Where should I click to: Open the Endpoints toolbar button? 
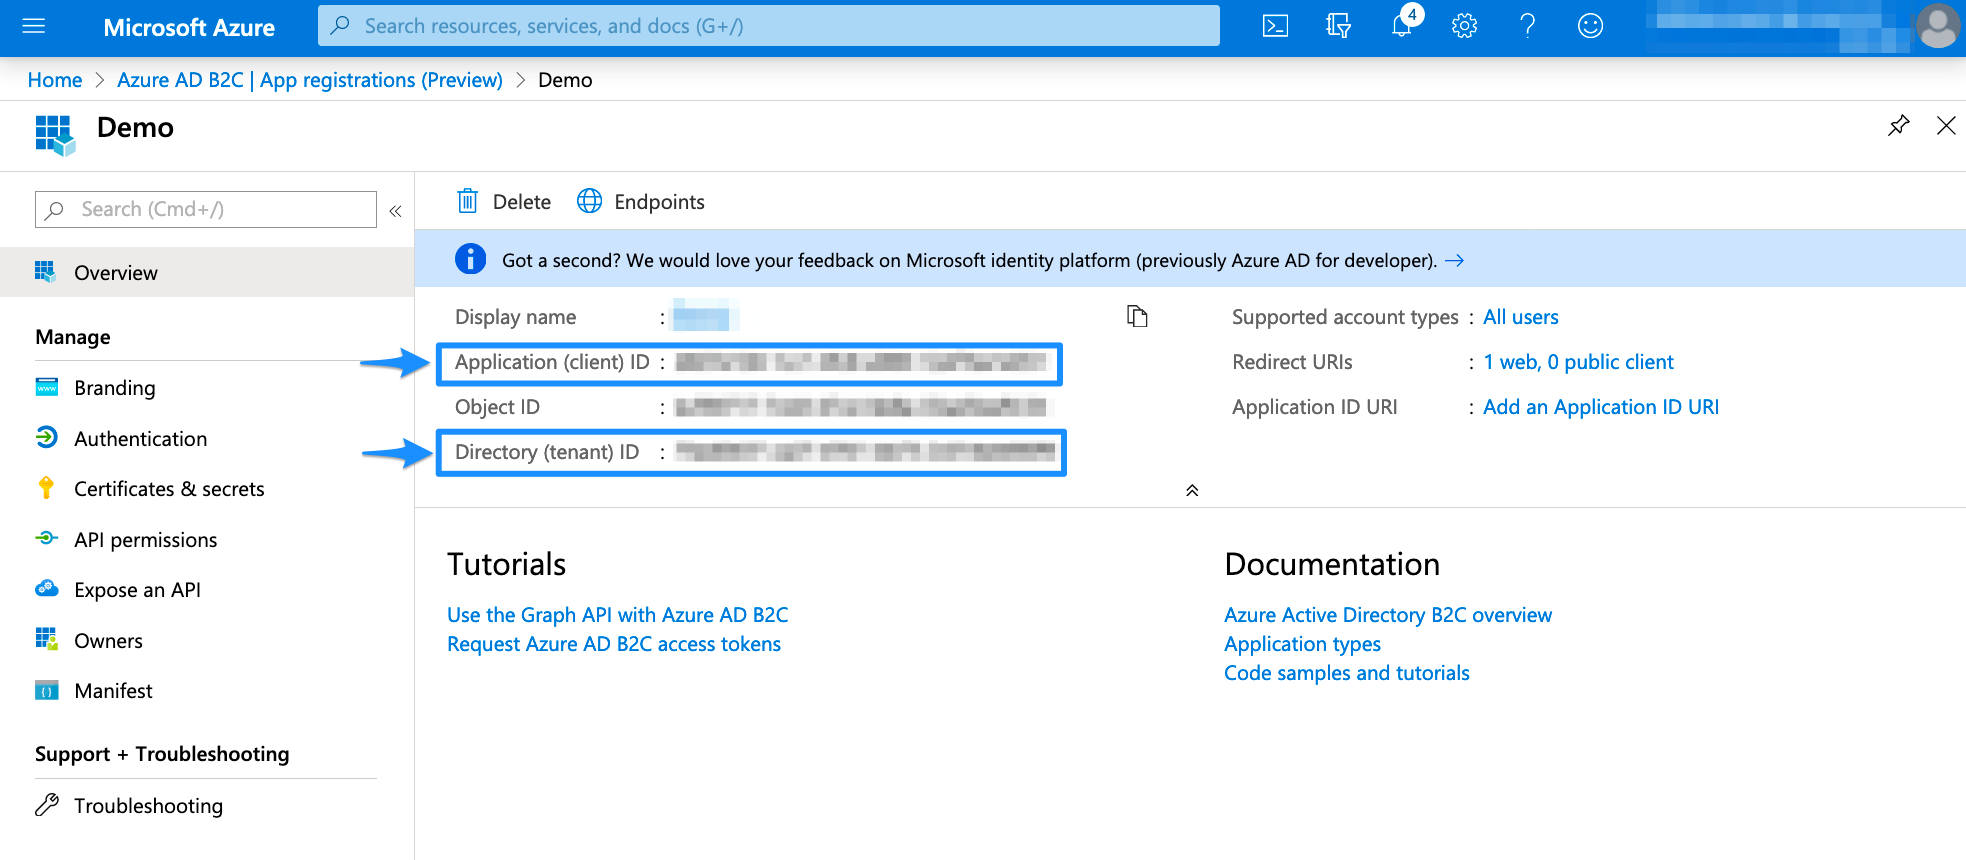point(641,202)
